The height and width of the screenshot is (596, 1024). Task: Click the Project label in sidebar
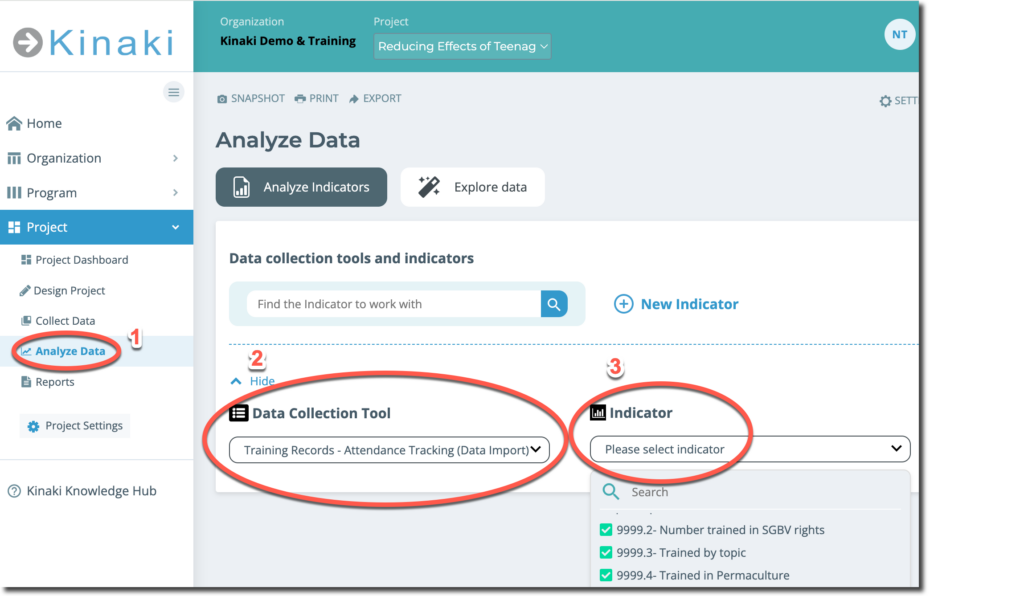pos(47,227)
